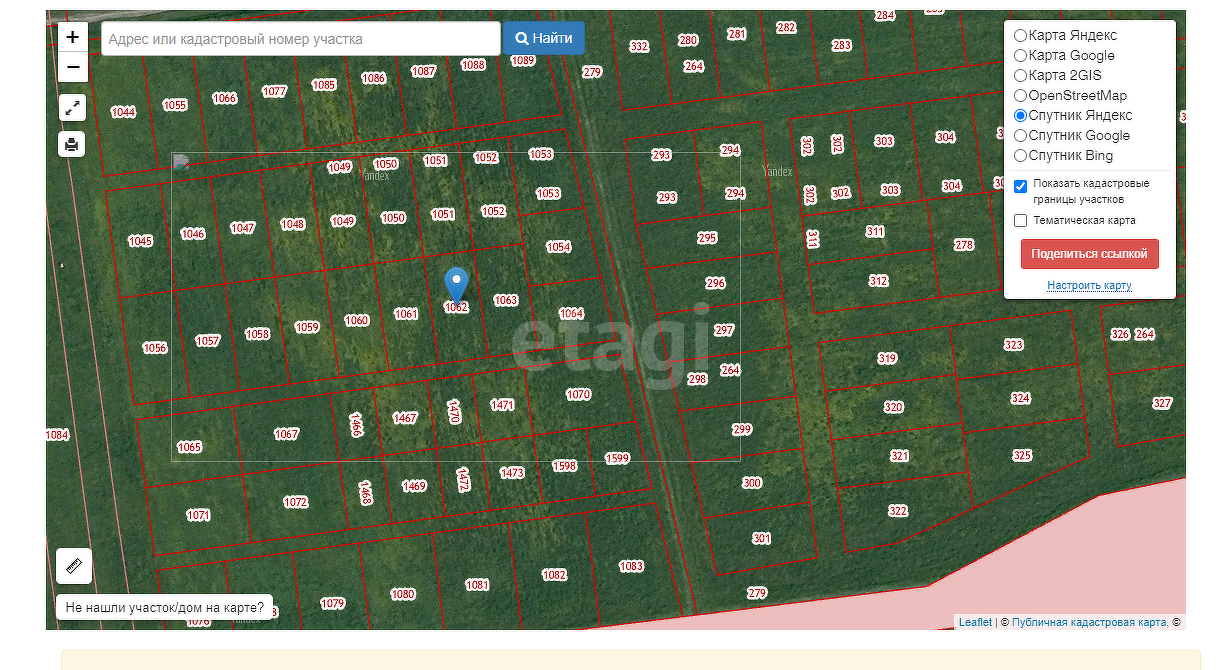Select OpenStreetMap base layer
1224x670 pixels.
(x=1021, y=95)
